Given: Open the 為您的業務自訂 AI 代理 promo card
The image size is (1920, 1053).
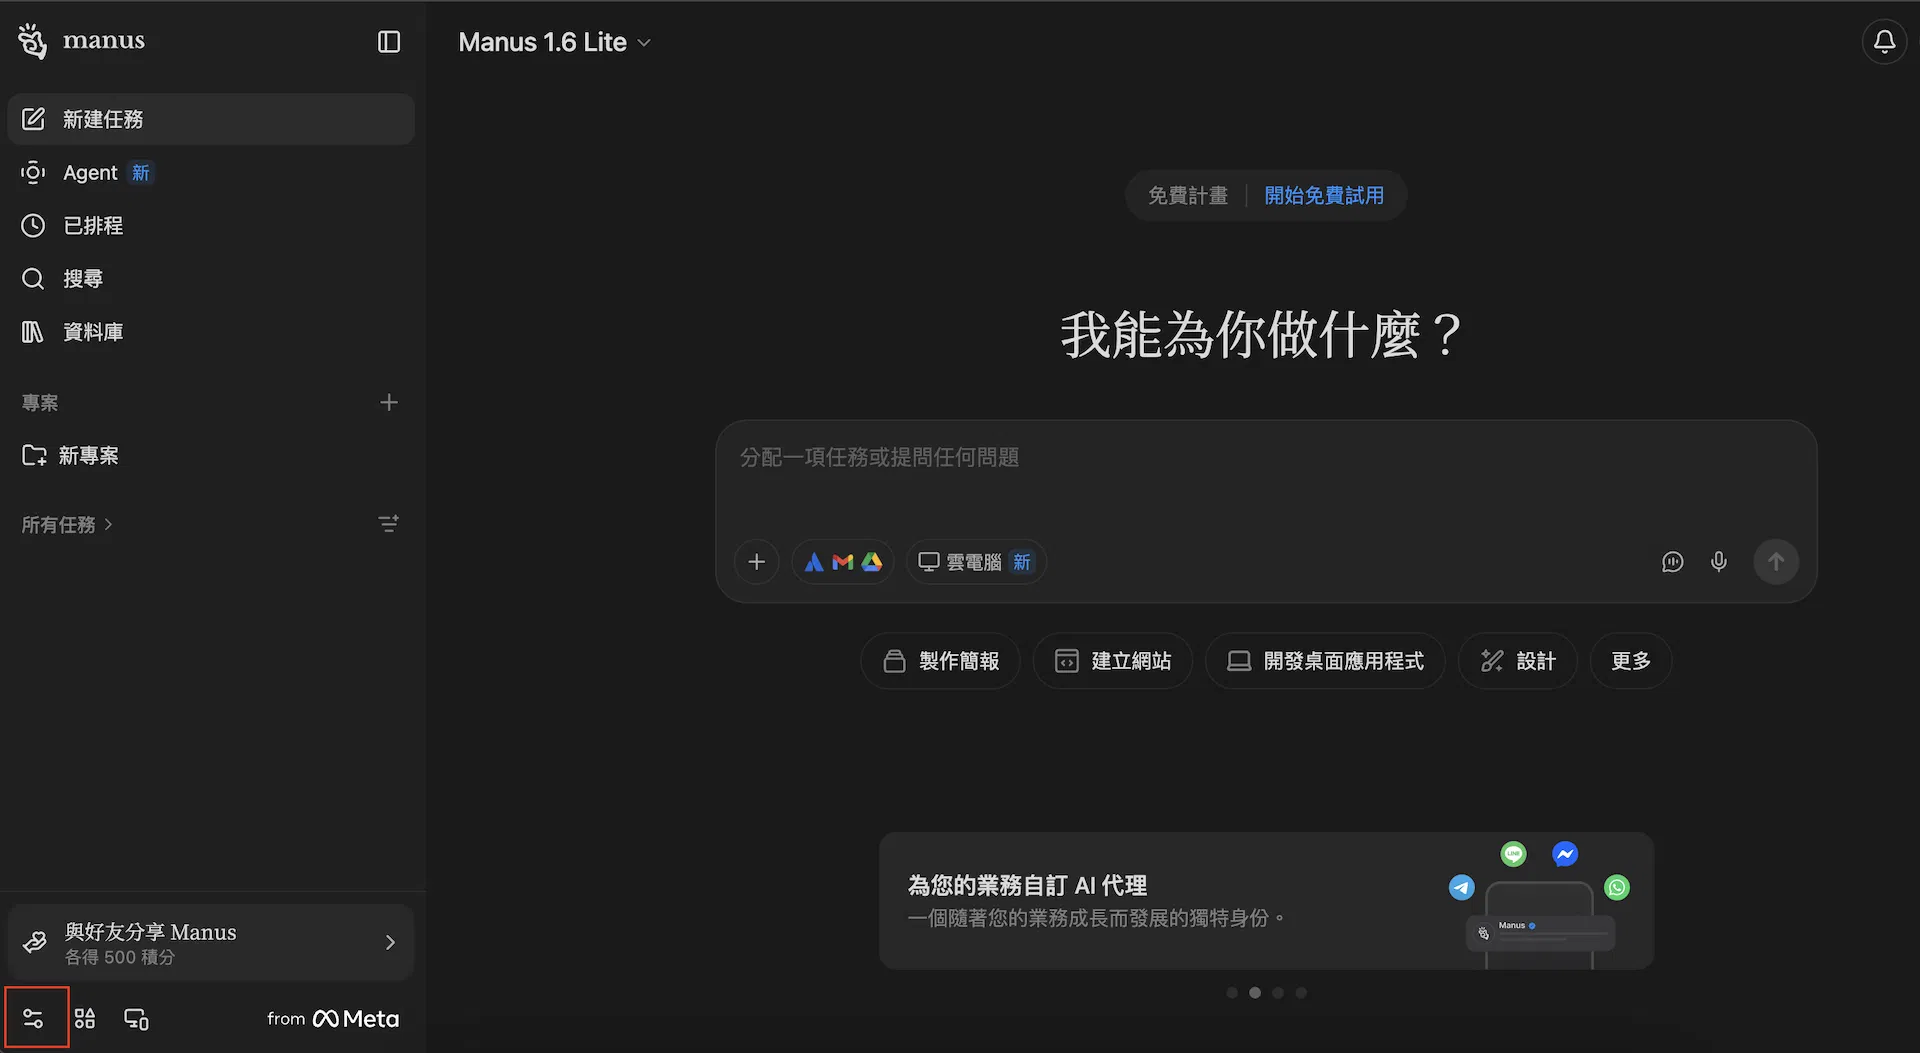Looking at the screenshot, I should click(x=1266, y=901).
